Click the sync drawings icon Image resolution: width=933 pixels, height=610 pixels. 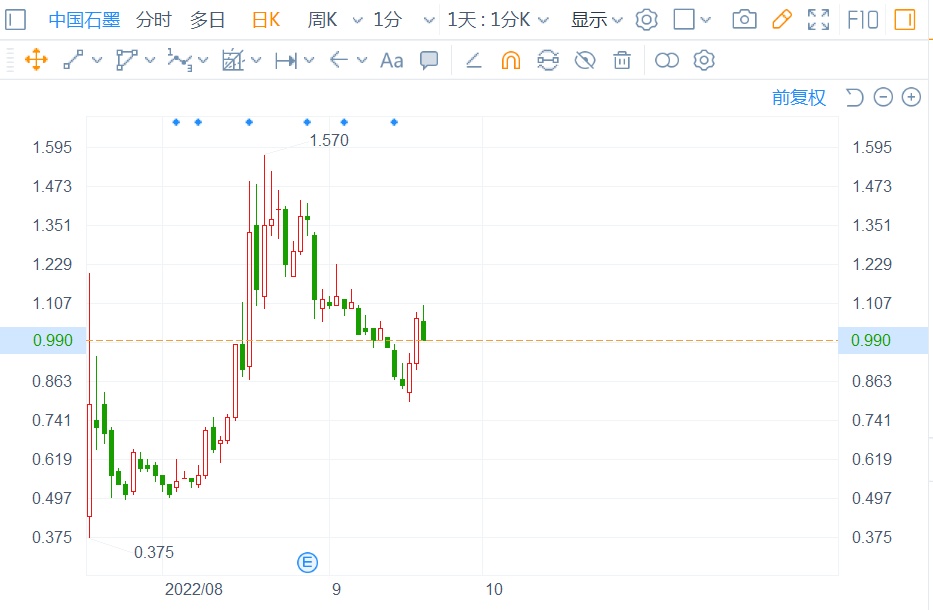(548, 60)
